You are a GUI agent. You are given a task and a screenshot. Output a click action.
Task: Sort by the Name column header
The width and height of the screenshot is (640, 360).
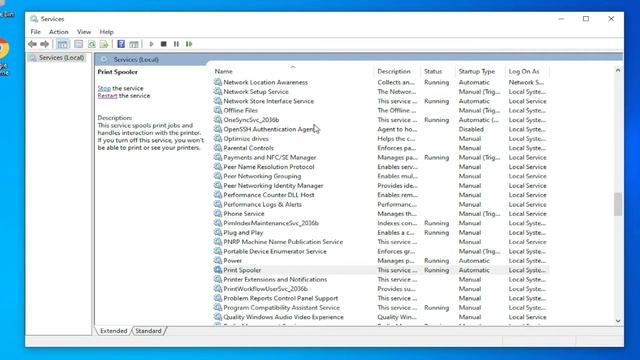click(292, 71)
